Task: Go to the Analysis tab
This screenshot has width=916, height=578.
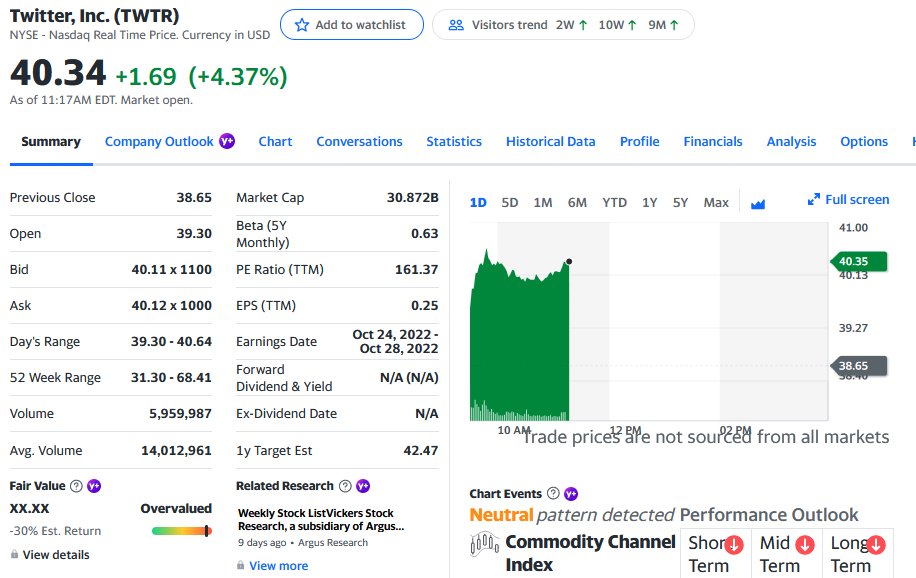Action: tap(791, 141)
